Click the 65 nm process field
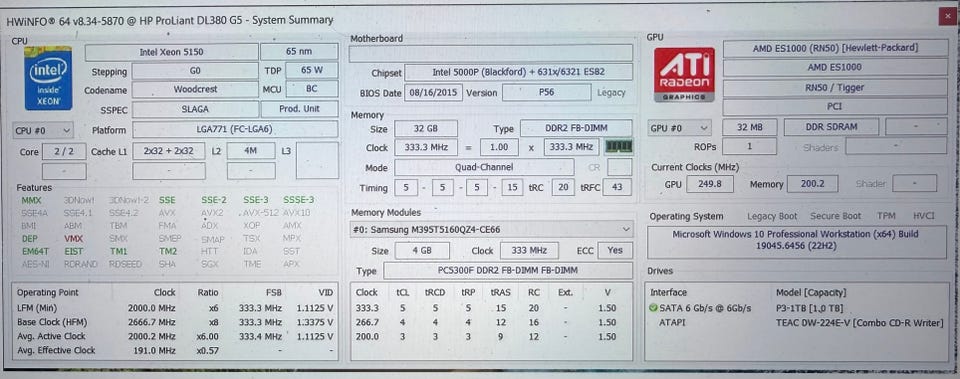This screenshot has width=960, height=379. 299,52
